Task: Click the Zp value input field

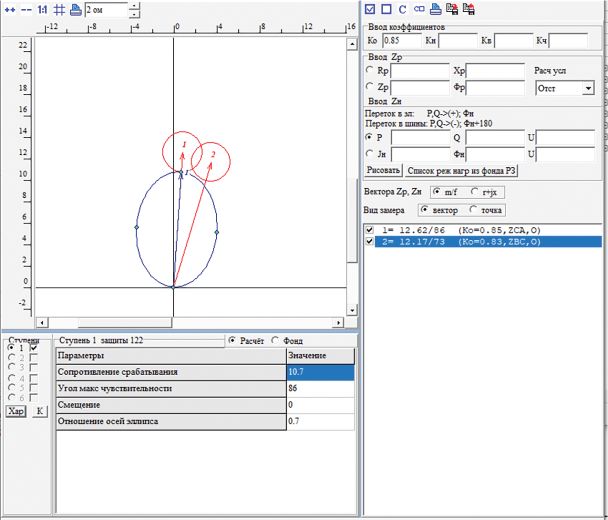Action: 420,88
